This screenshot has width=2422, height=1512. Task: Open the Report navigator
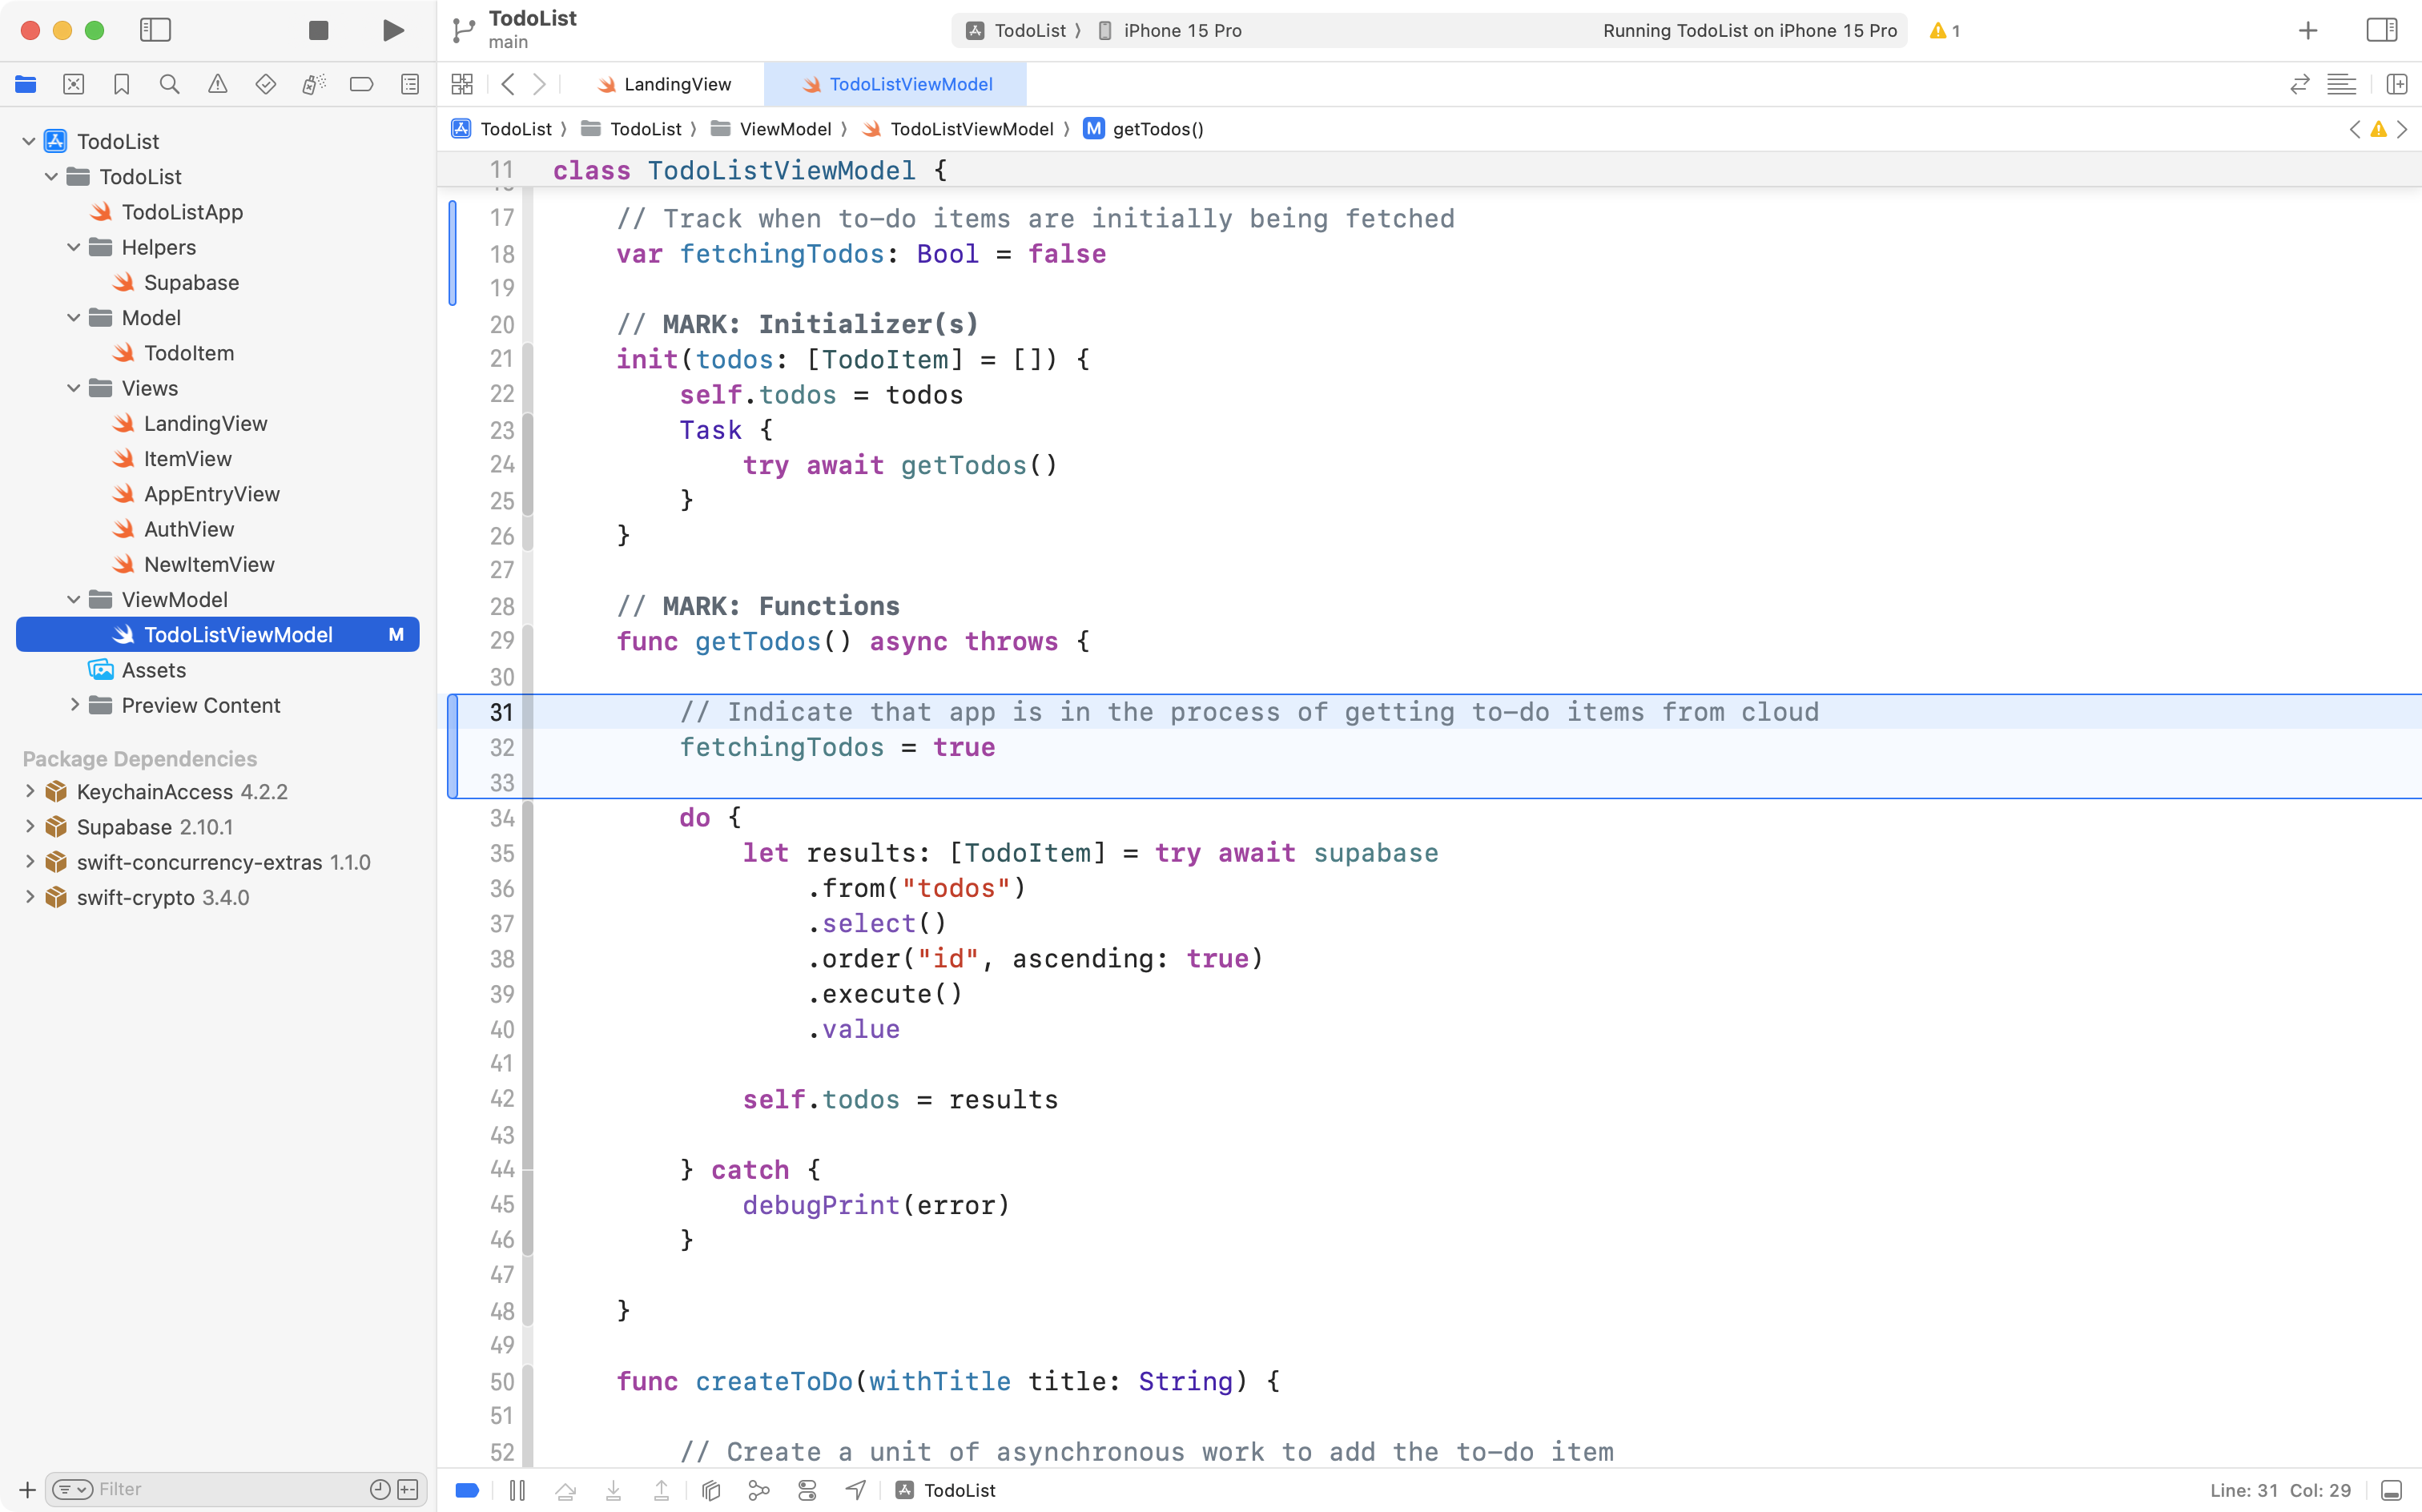[409, 84]
